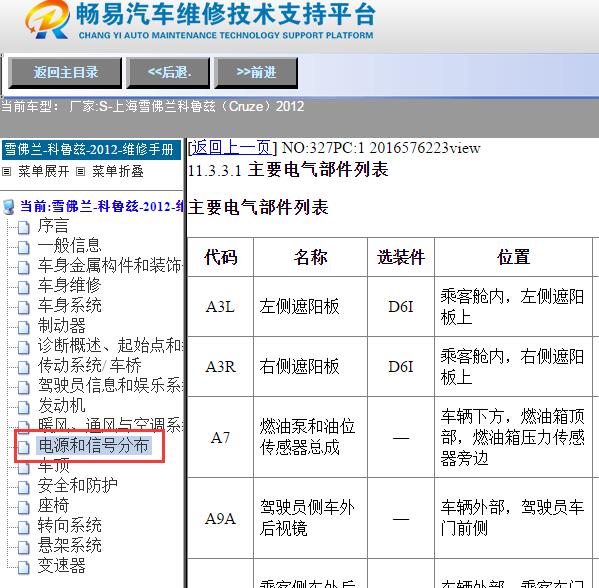Click the page icon next to 座椅

pyautogui.click(x=24, y=507)
